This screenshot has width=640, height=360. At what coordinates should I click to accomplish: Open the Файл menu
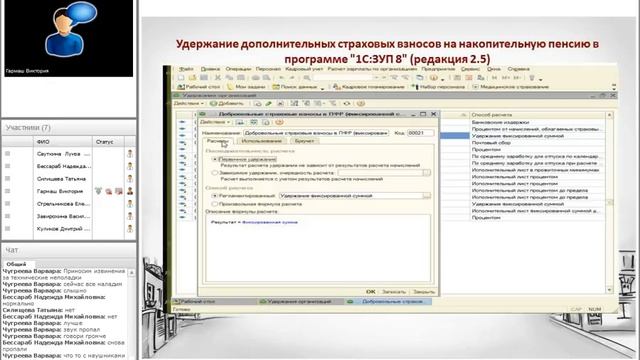point(186,69)
